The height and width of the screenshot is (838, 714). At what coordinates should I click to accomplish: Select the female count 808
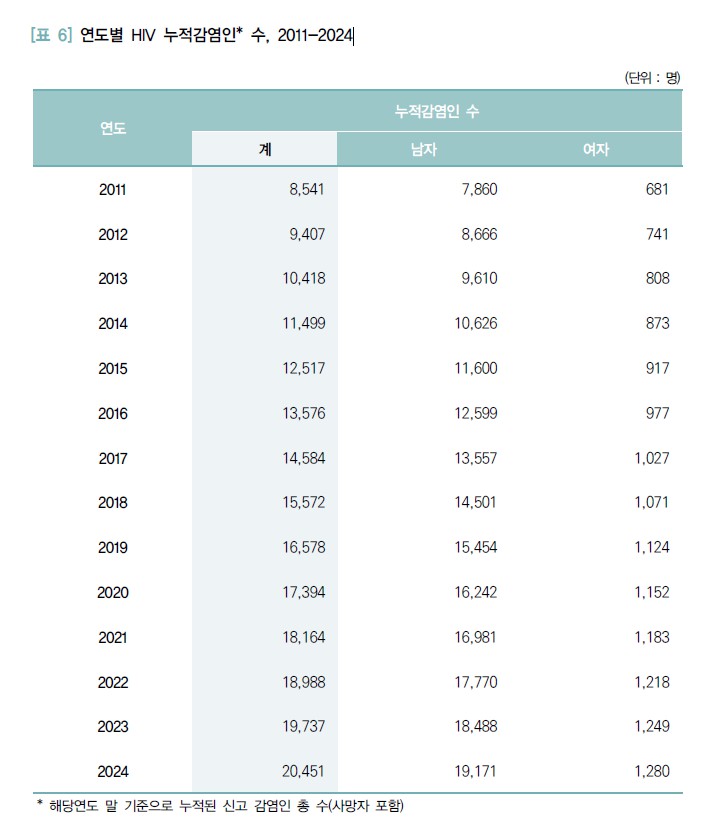pos(657,279)
